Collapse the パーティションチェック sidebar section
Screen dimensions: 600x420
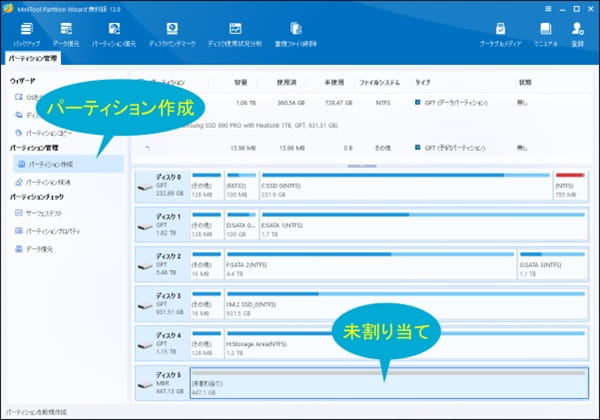point(37,197)
